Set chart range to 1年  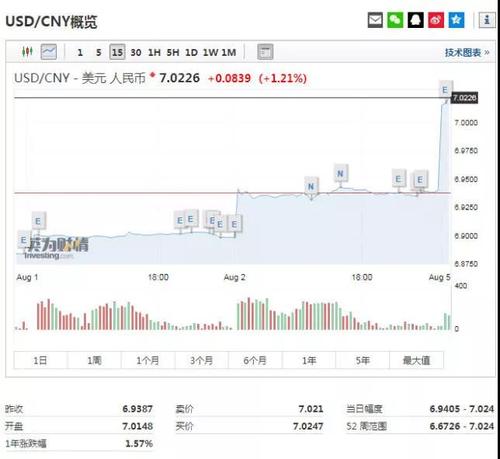pyautogui.click(x=309, y=360)
